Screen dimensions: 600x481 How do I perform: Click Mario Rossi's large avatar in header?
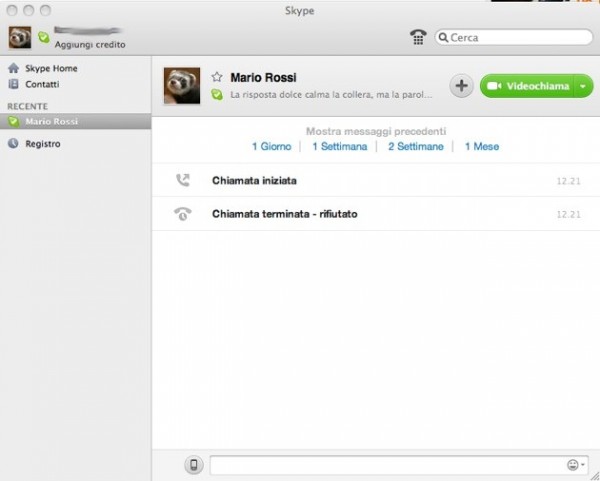coord(182,86)
